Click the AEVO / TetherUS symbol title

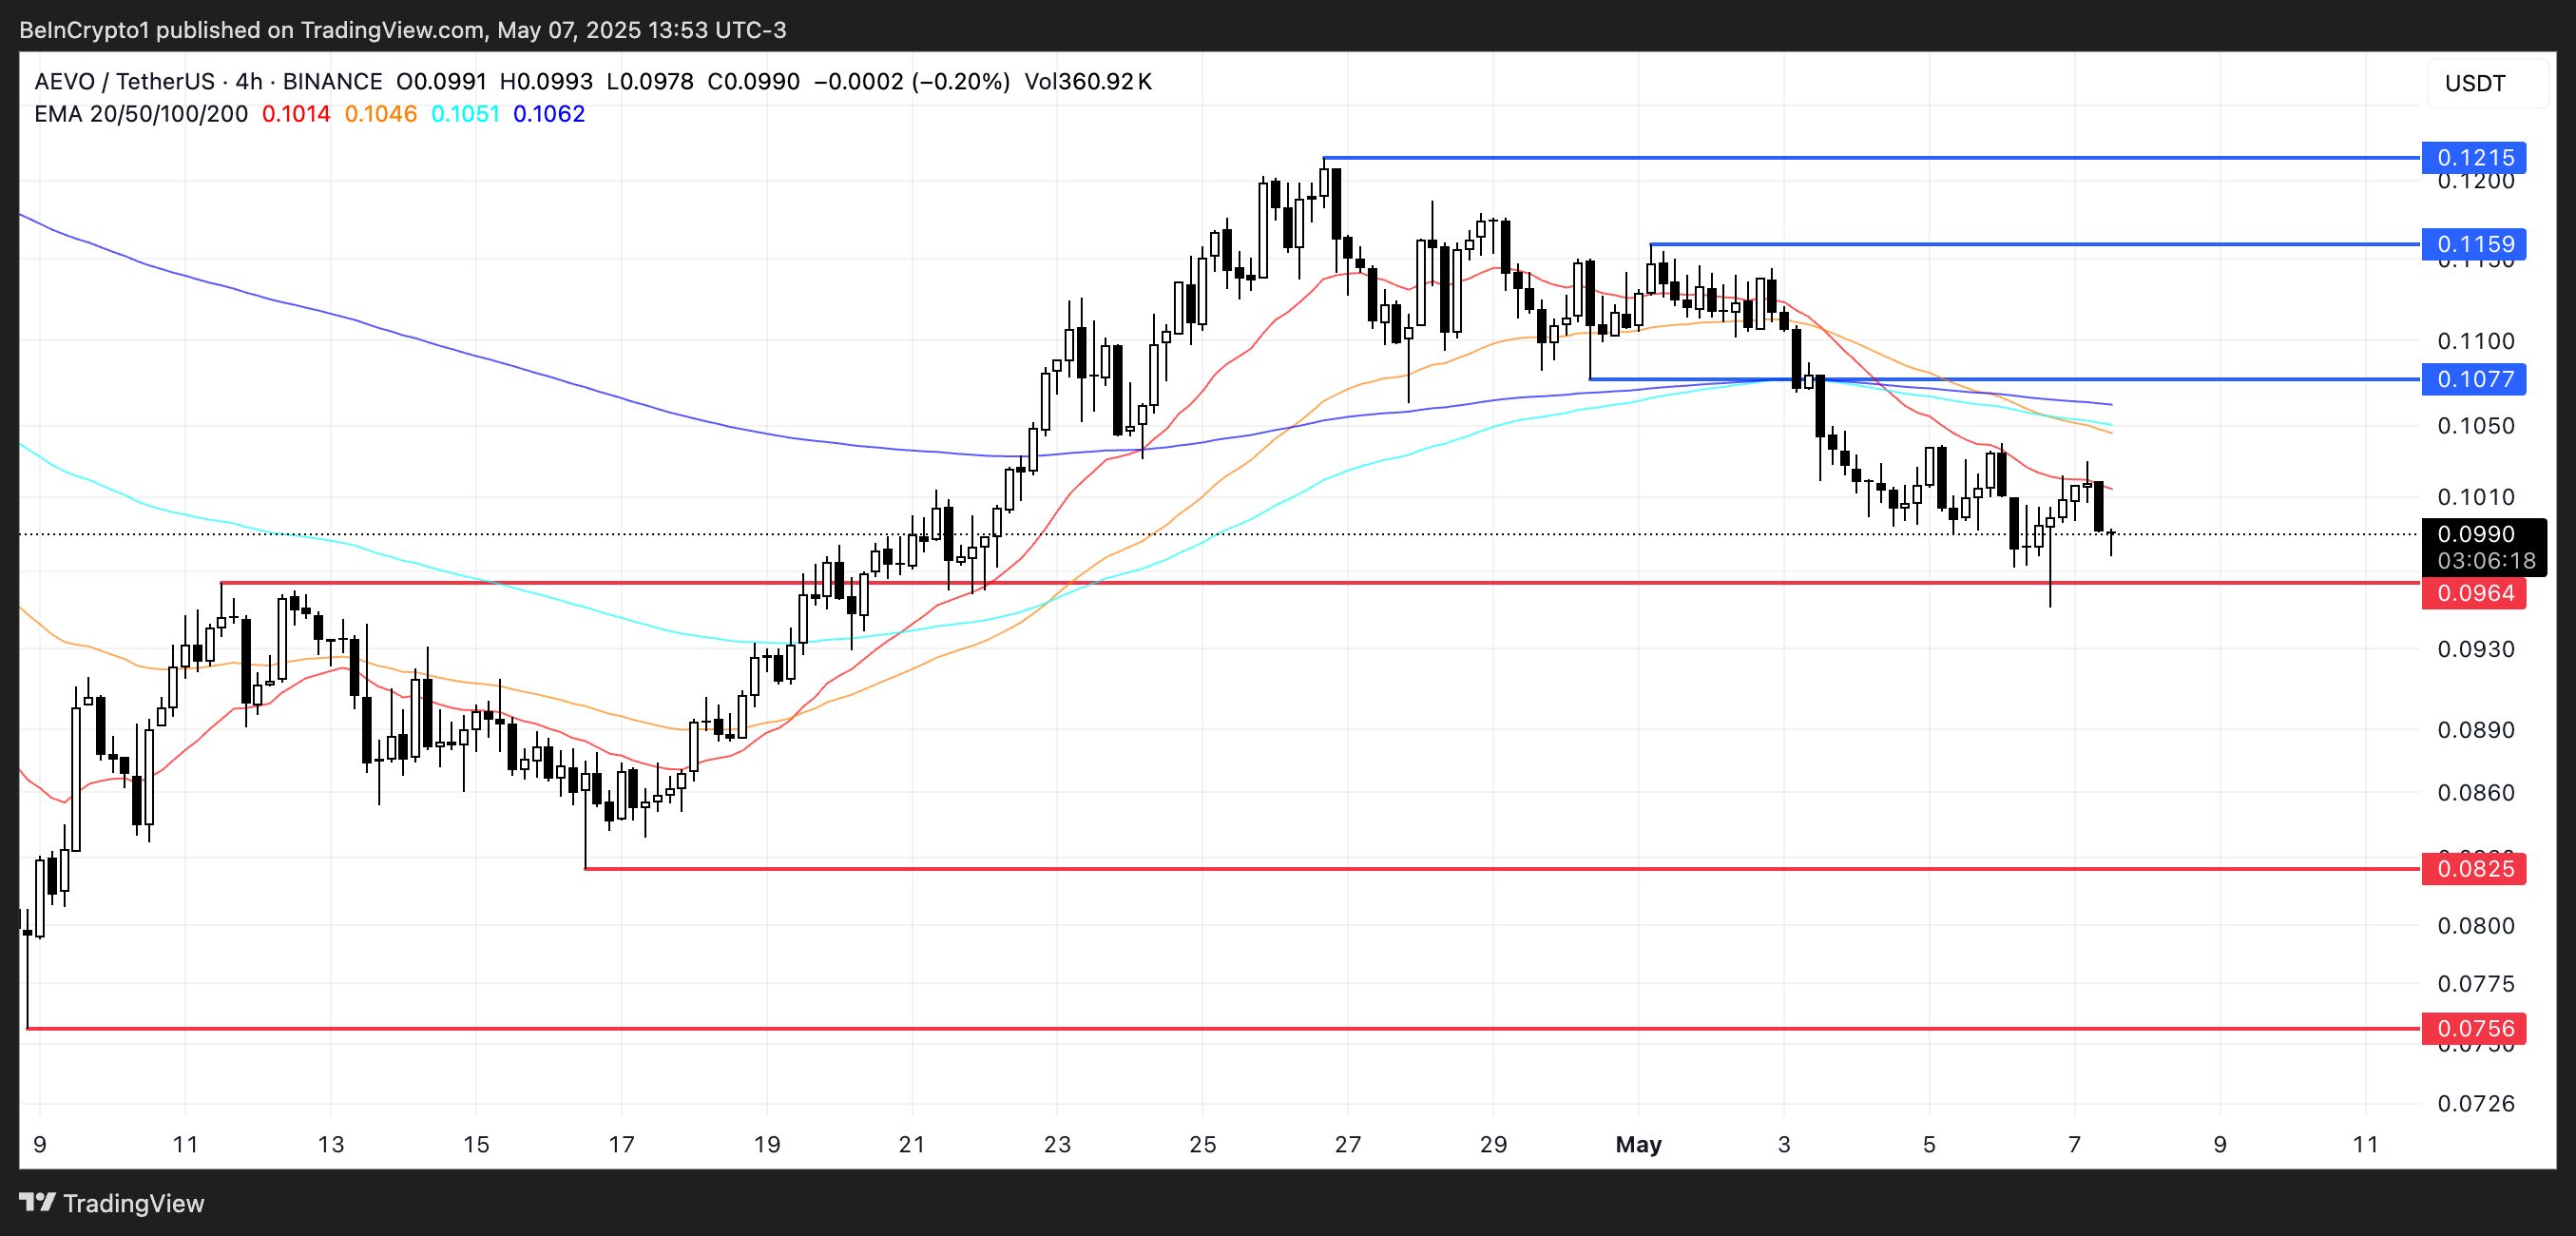click(124, 82)
